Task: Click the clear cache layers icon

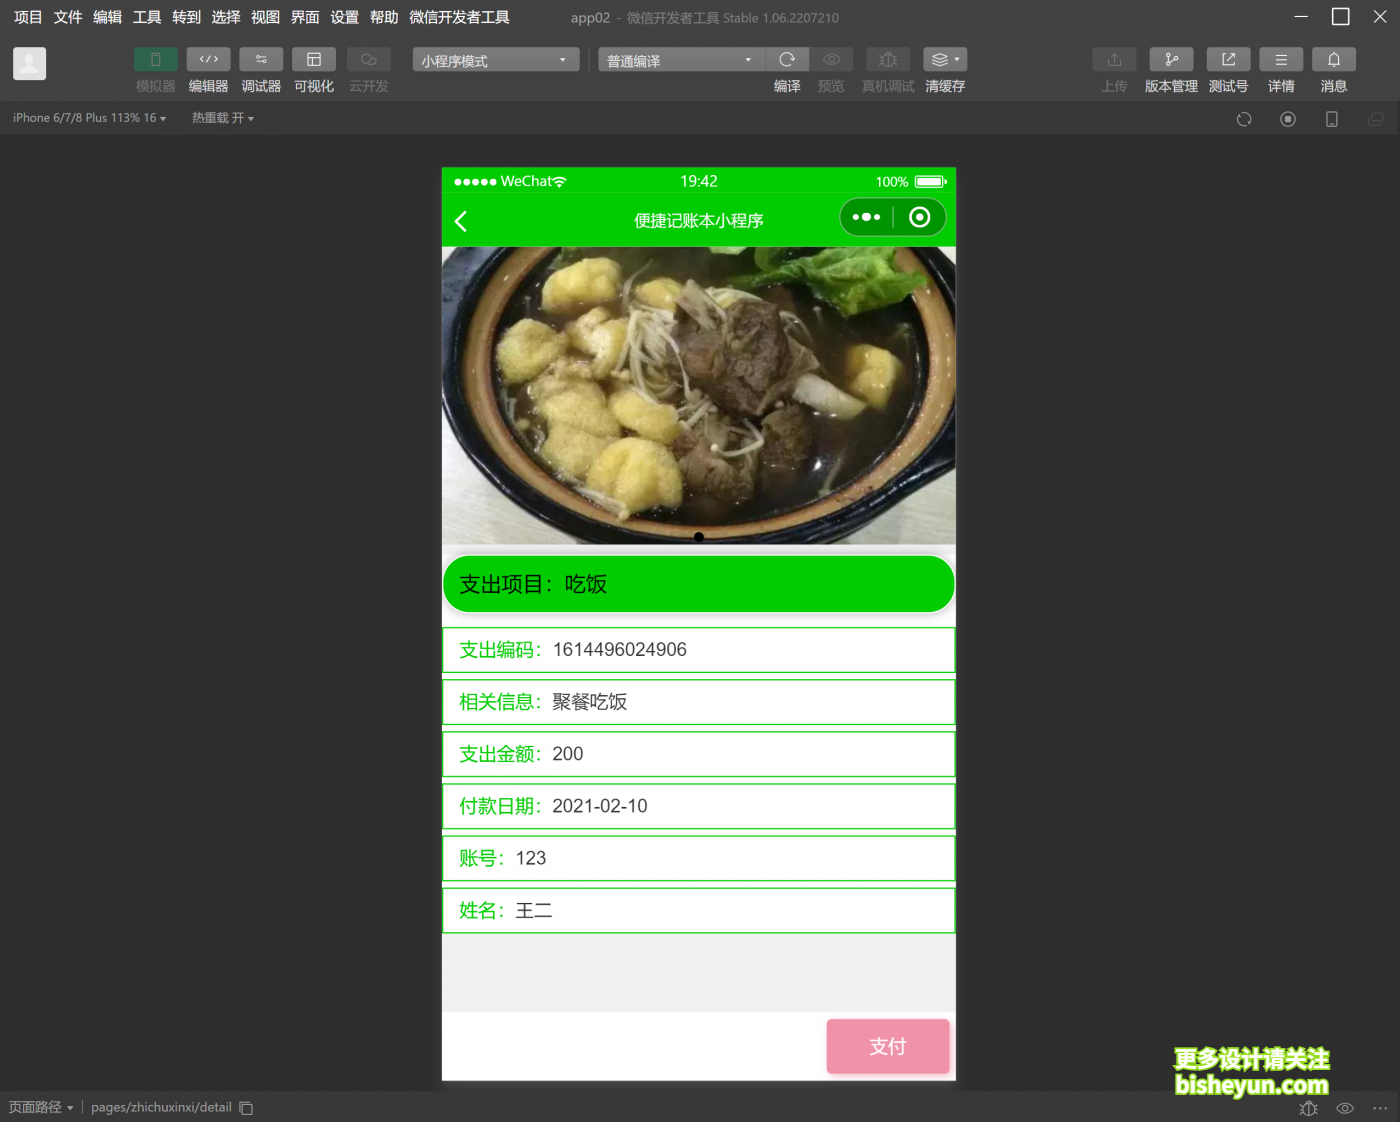Action: (x=944, y=60)
